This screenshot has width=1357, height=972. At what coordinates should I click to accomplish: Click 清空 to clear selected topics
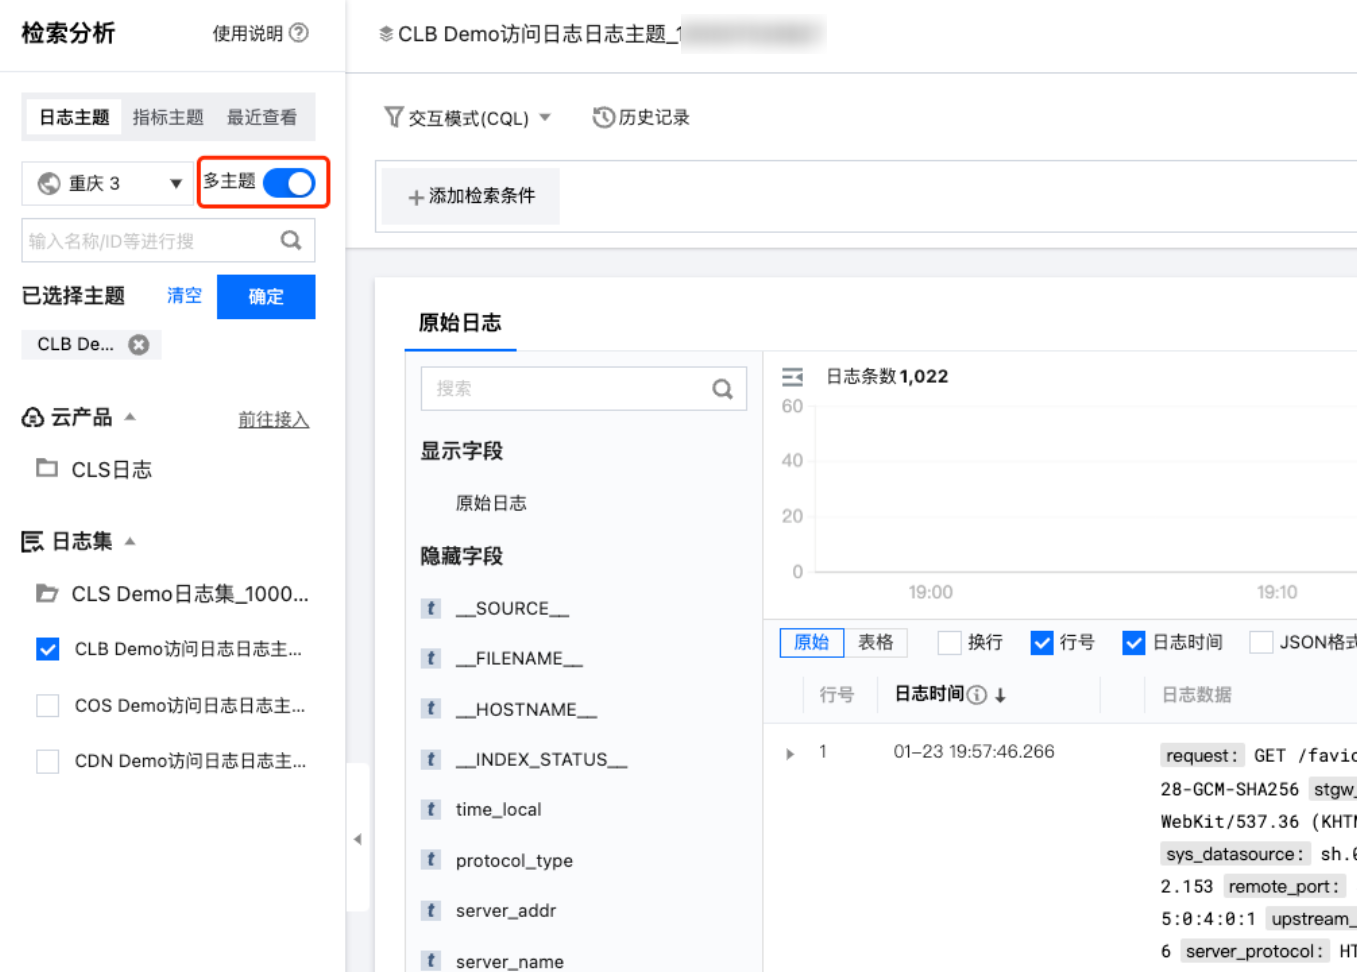click(184, 296)
